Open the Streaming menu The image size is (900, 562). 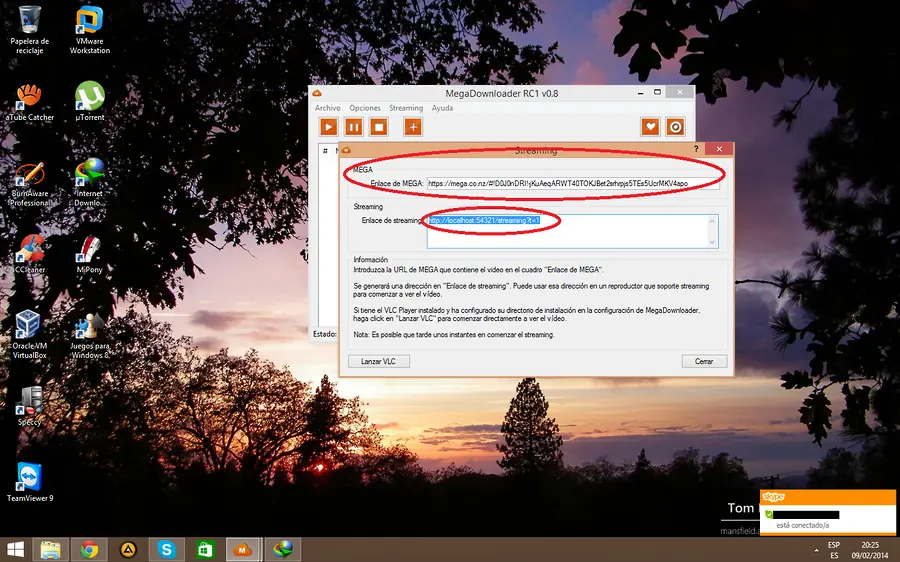coord(406,108)
